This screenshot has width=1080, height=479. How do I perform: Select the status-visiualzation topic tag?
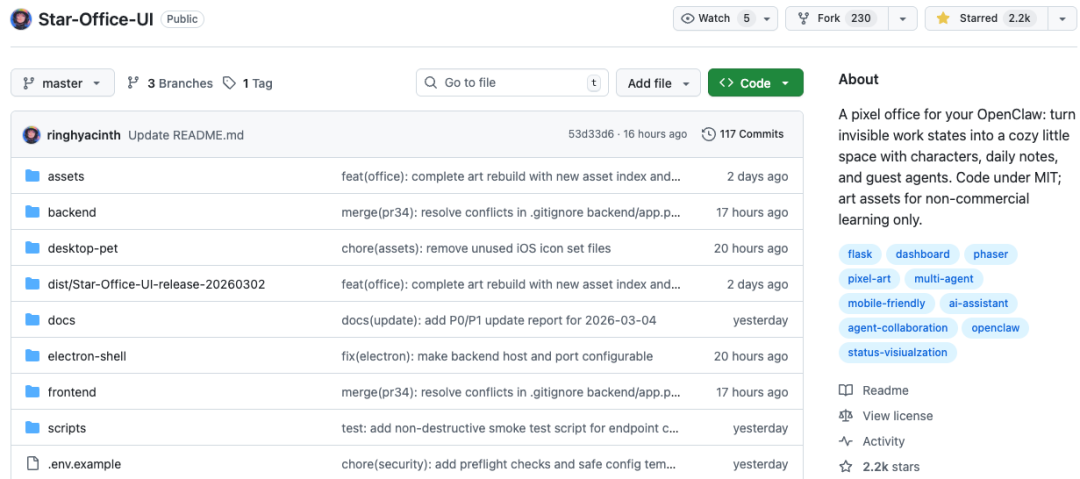click(897, 353)
